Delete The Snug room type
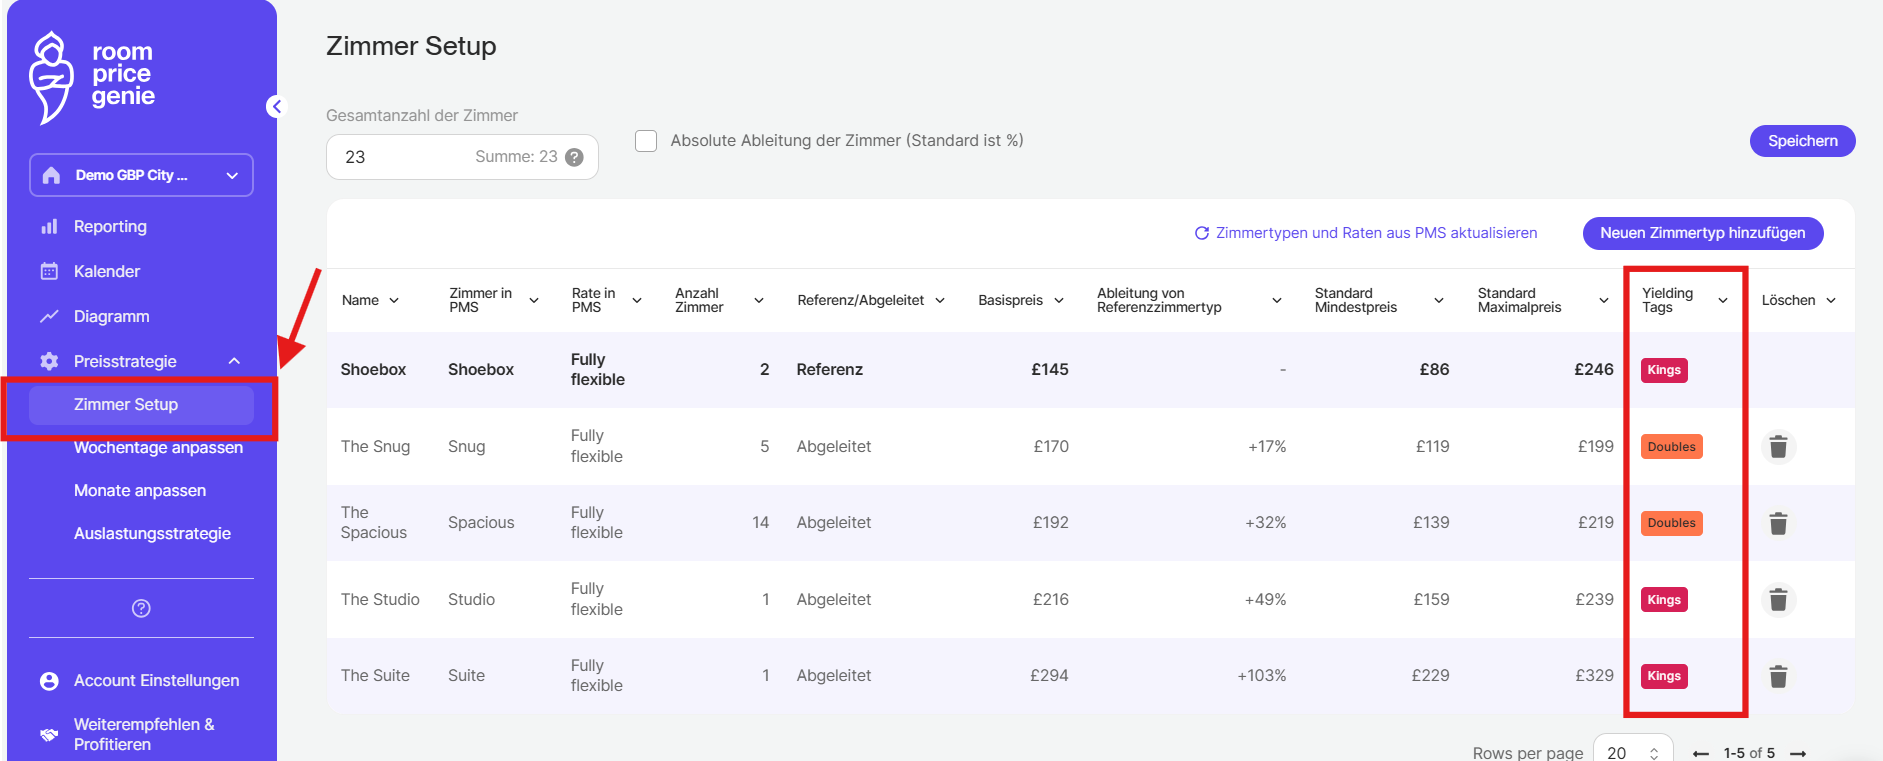This screenshot has width=1883, height=761. click(x=1778, y=447)
